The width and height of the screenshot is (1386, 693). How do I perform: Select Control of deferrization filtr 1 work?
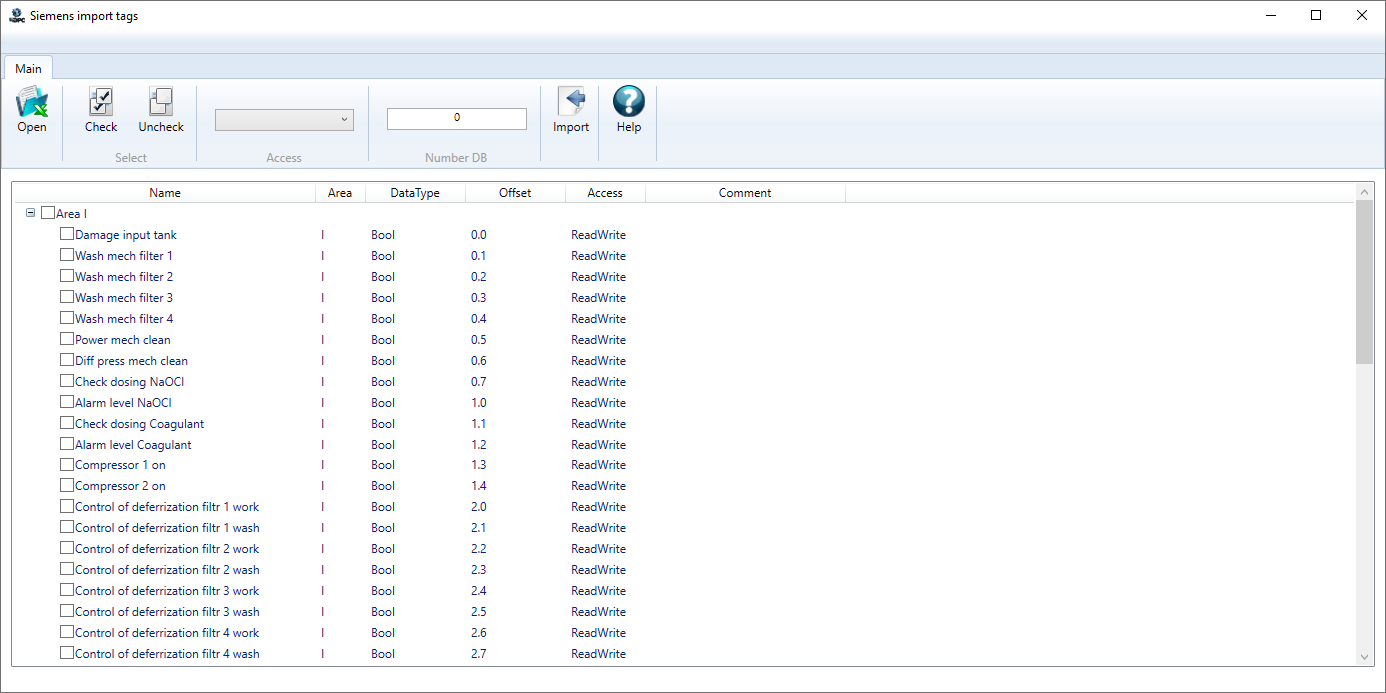tap(167, 507)
